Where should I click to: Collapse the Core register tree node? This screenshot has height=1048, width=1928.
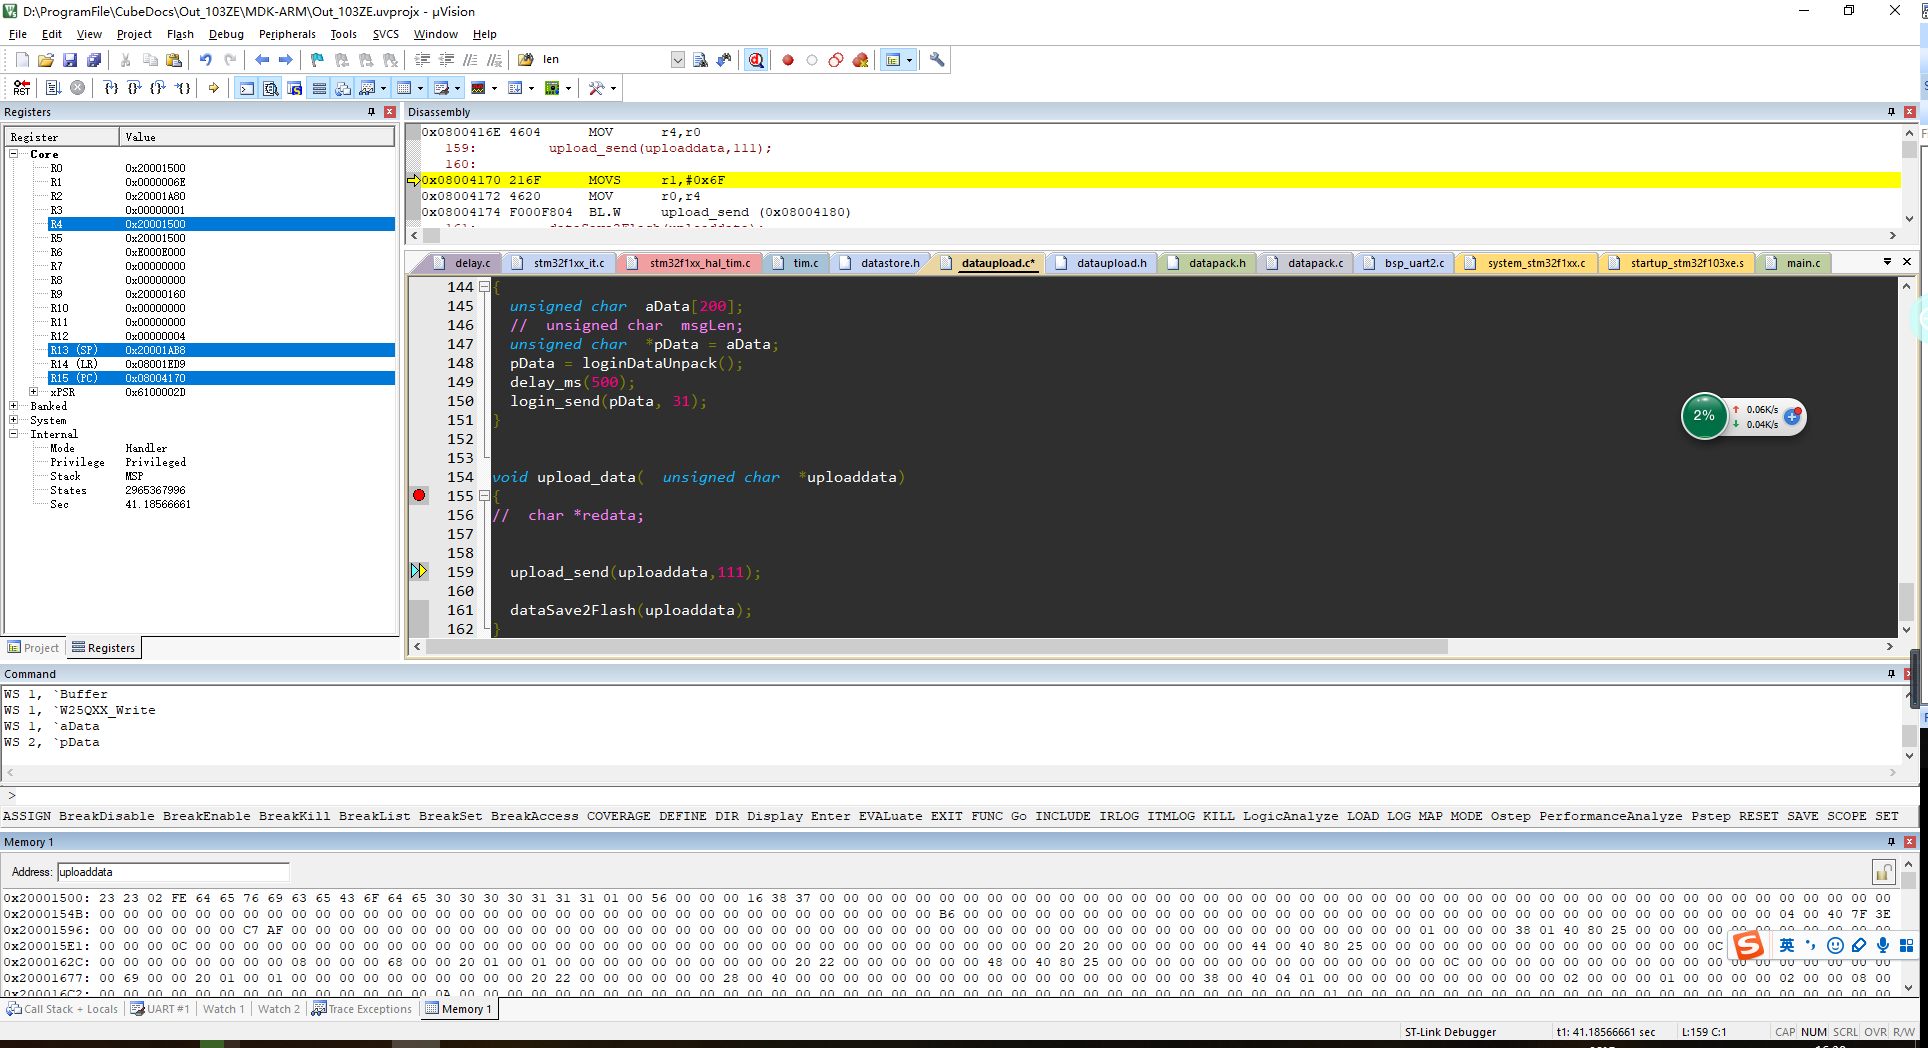click(x=14, y=154)
